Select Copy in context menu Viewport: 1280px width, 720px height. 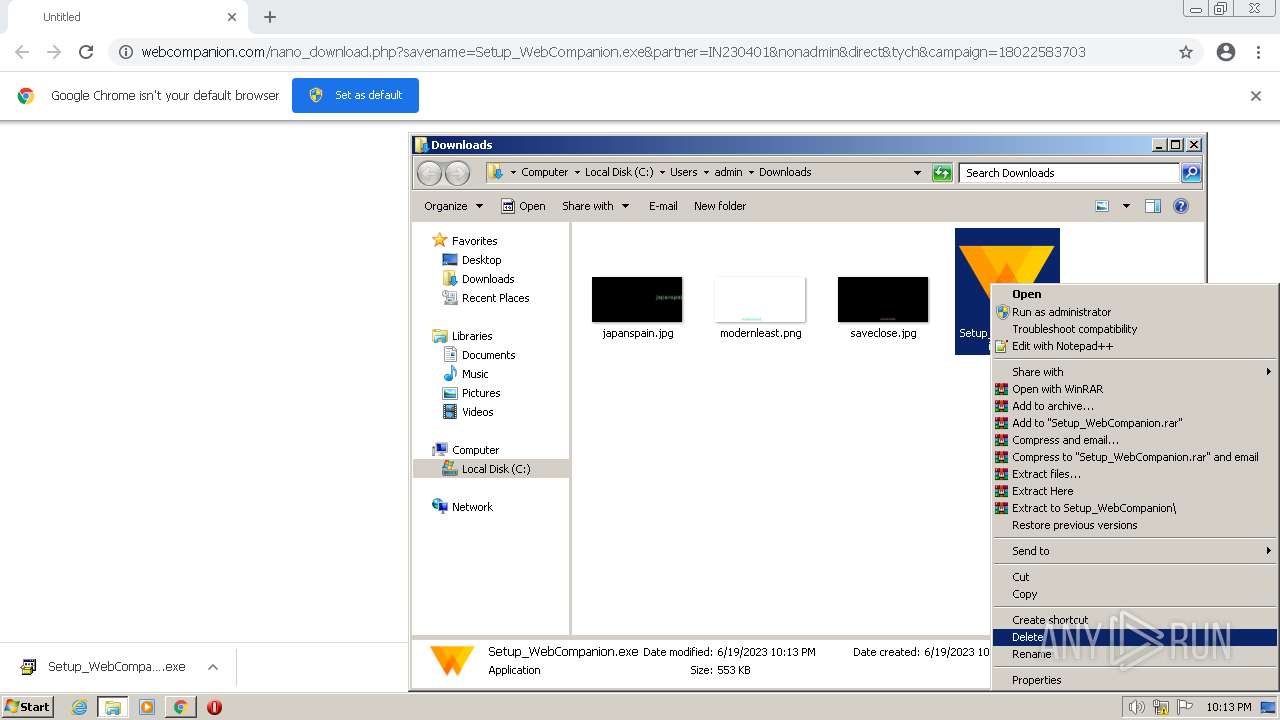(x=1135, y=594)
